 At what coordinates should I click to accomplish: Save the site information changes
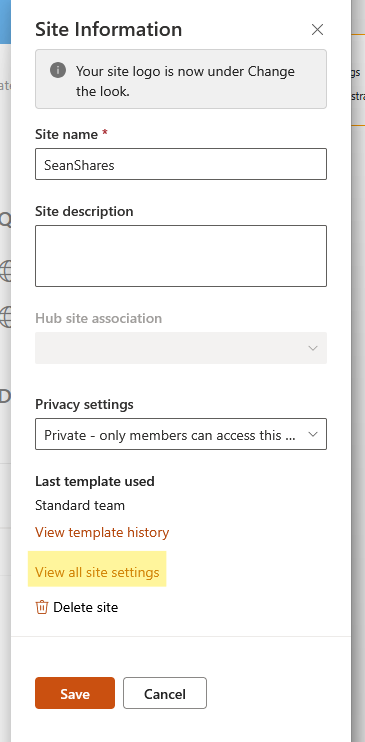75,693
